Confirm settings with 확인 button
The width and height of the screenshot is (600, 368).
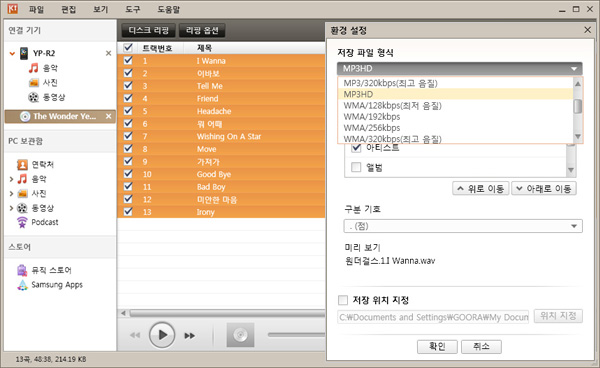(x=437, y=347)
